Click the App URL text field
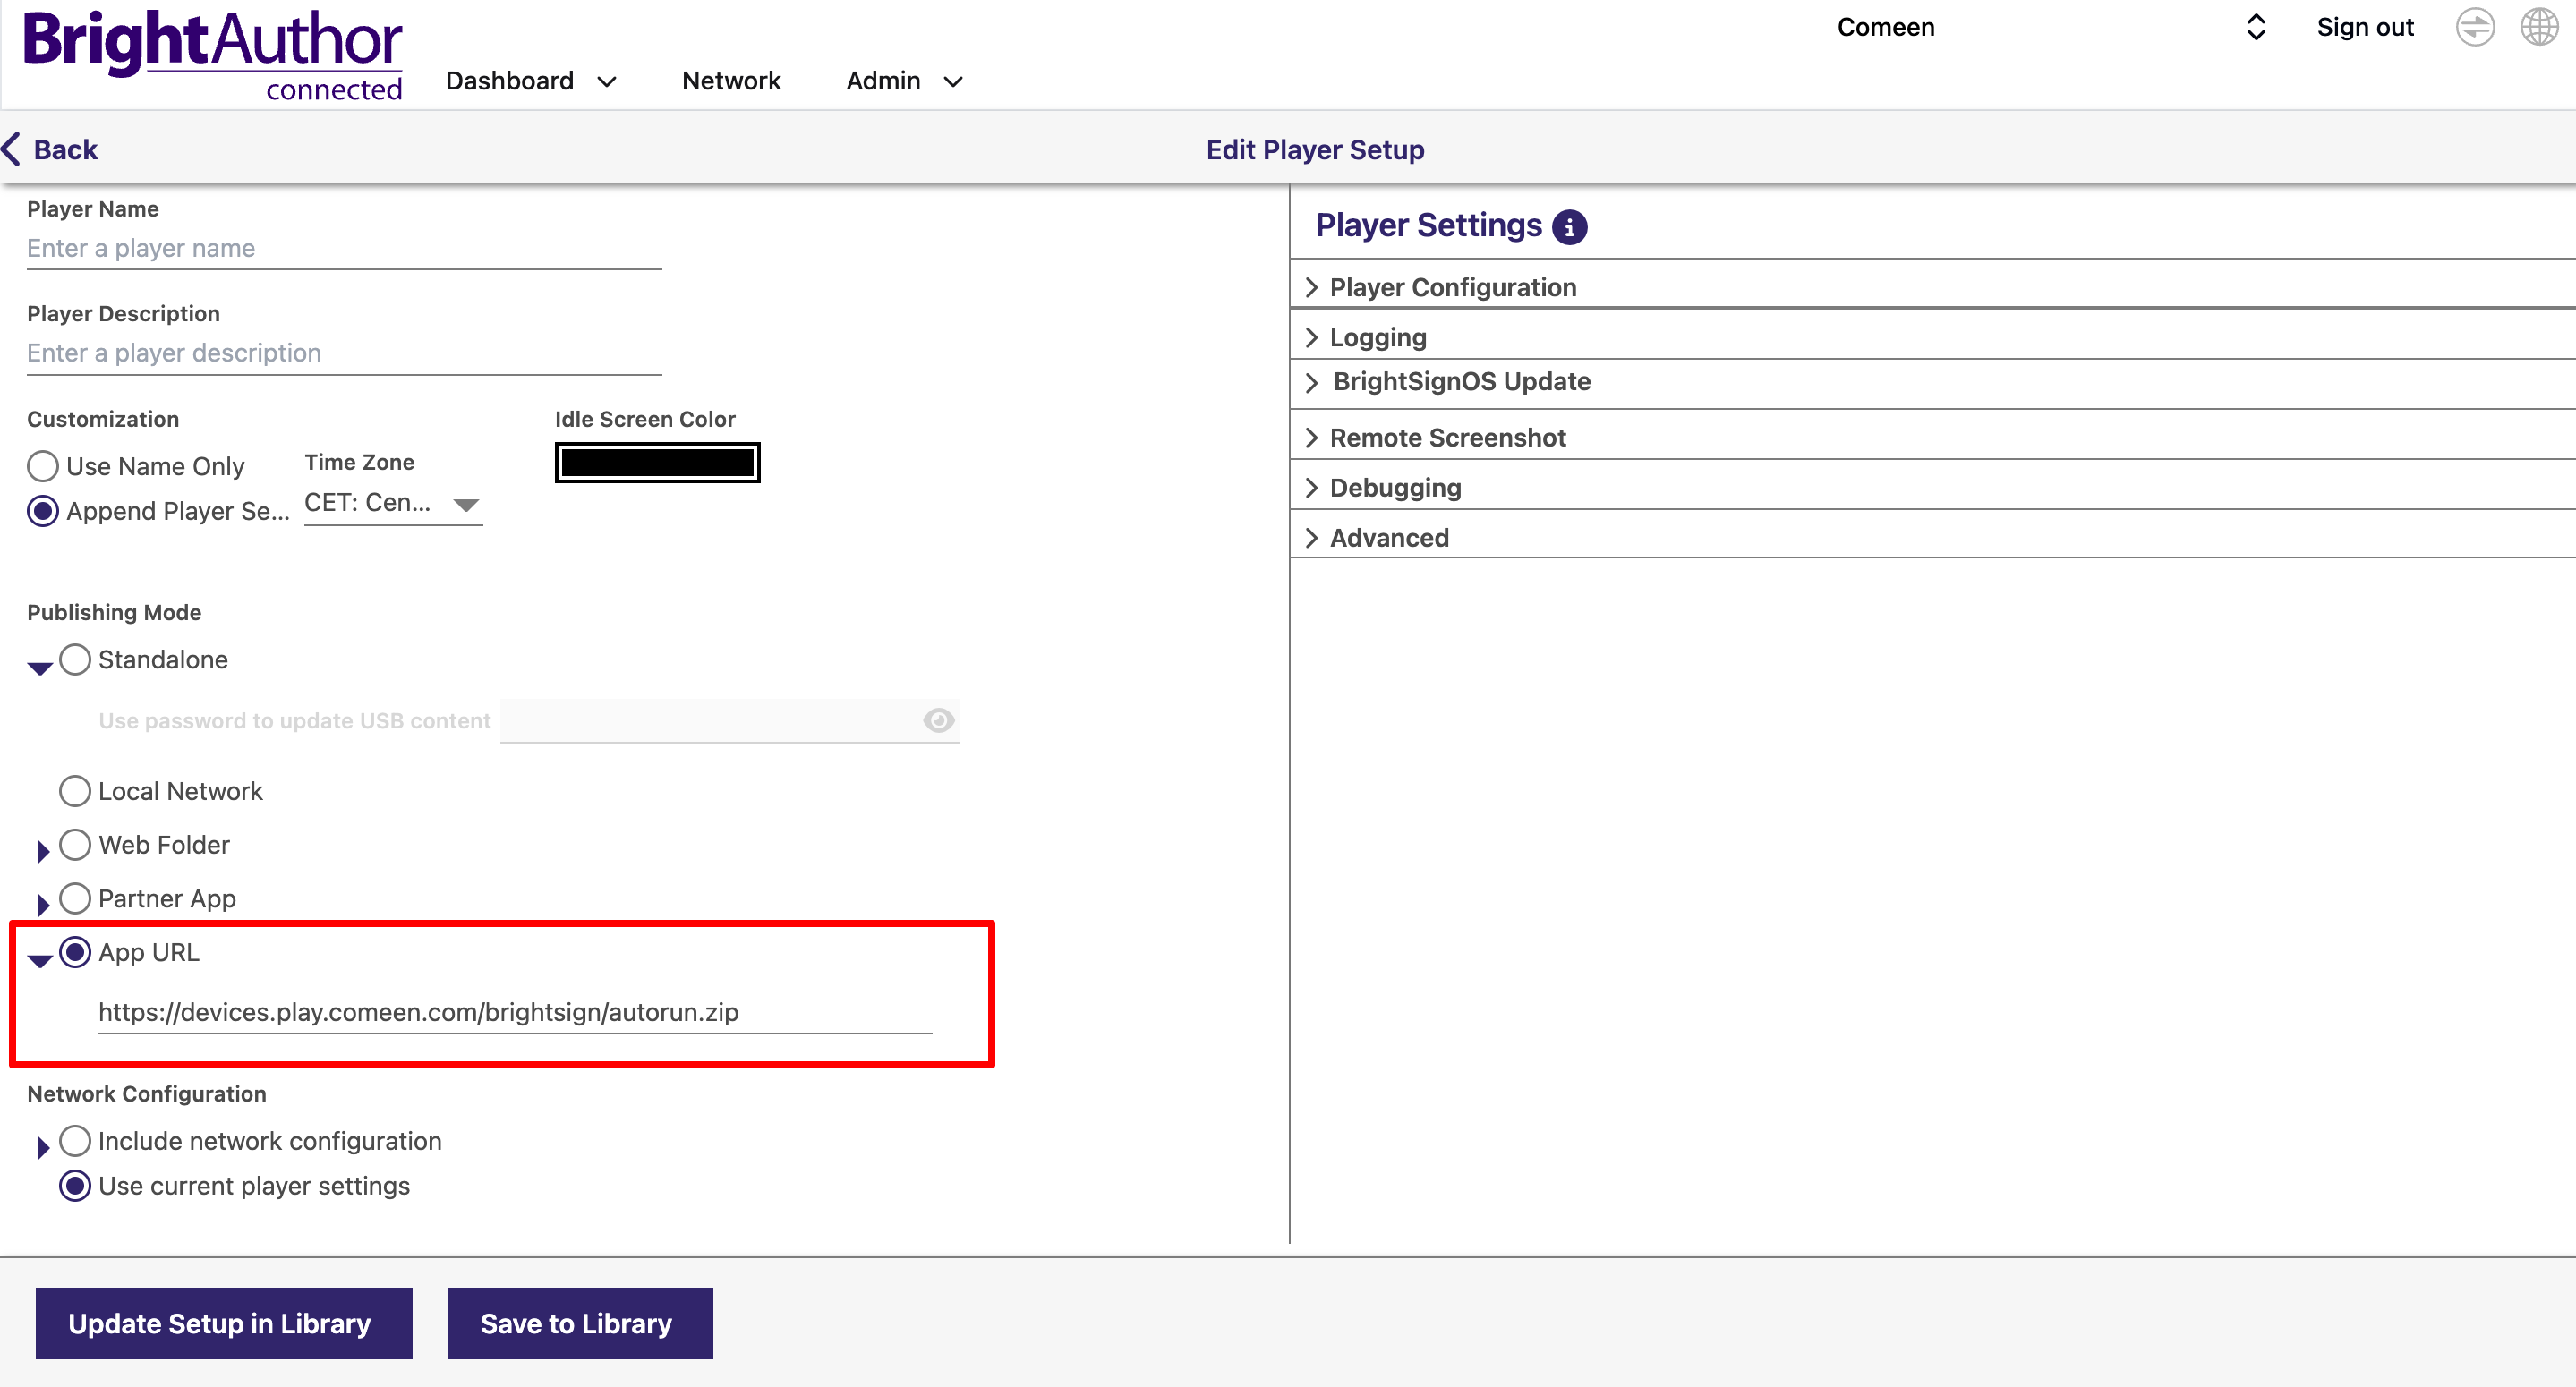 click(x=515, y=1012)
